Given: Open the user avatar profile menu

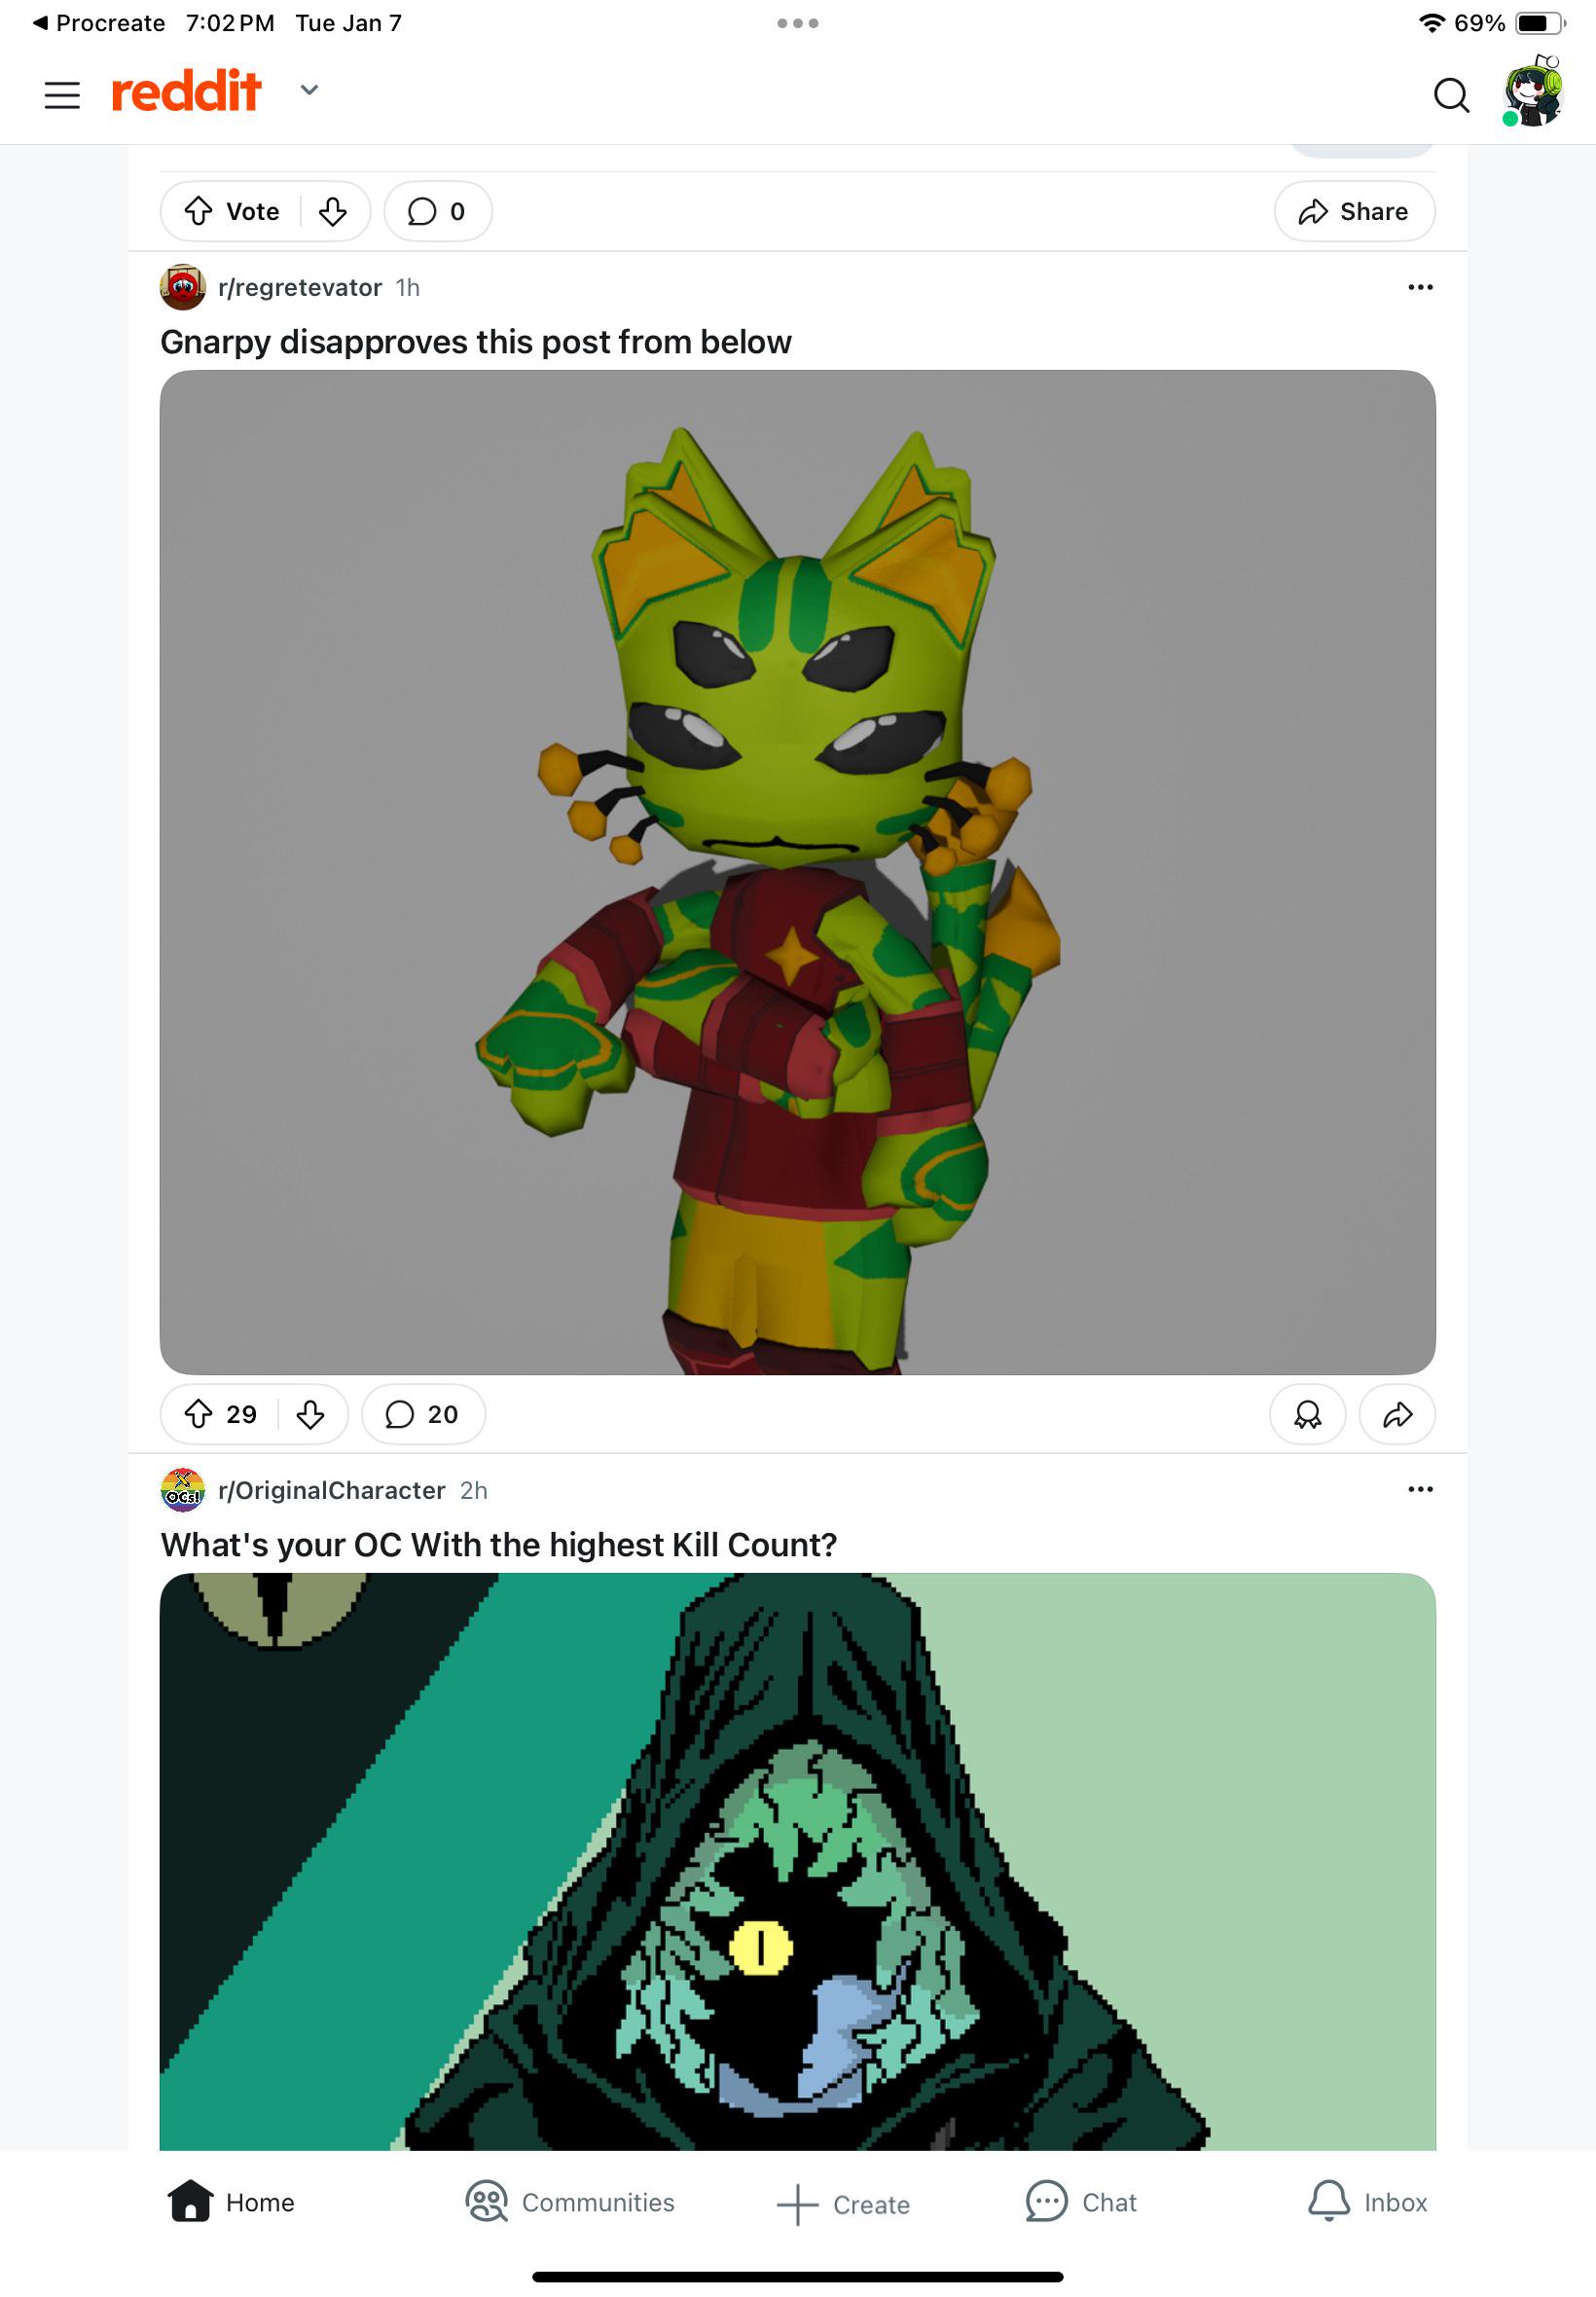Looking at the screenshot, I should click(1533, 92).
